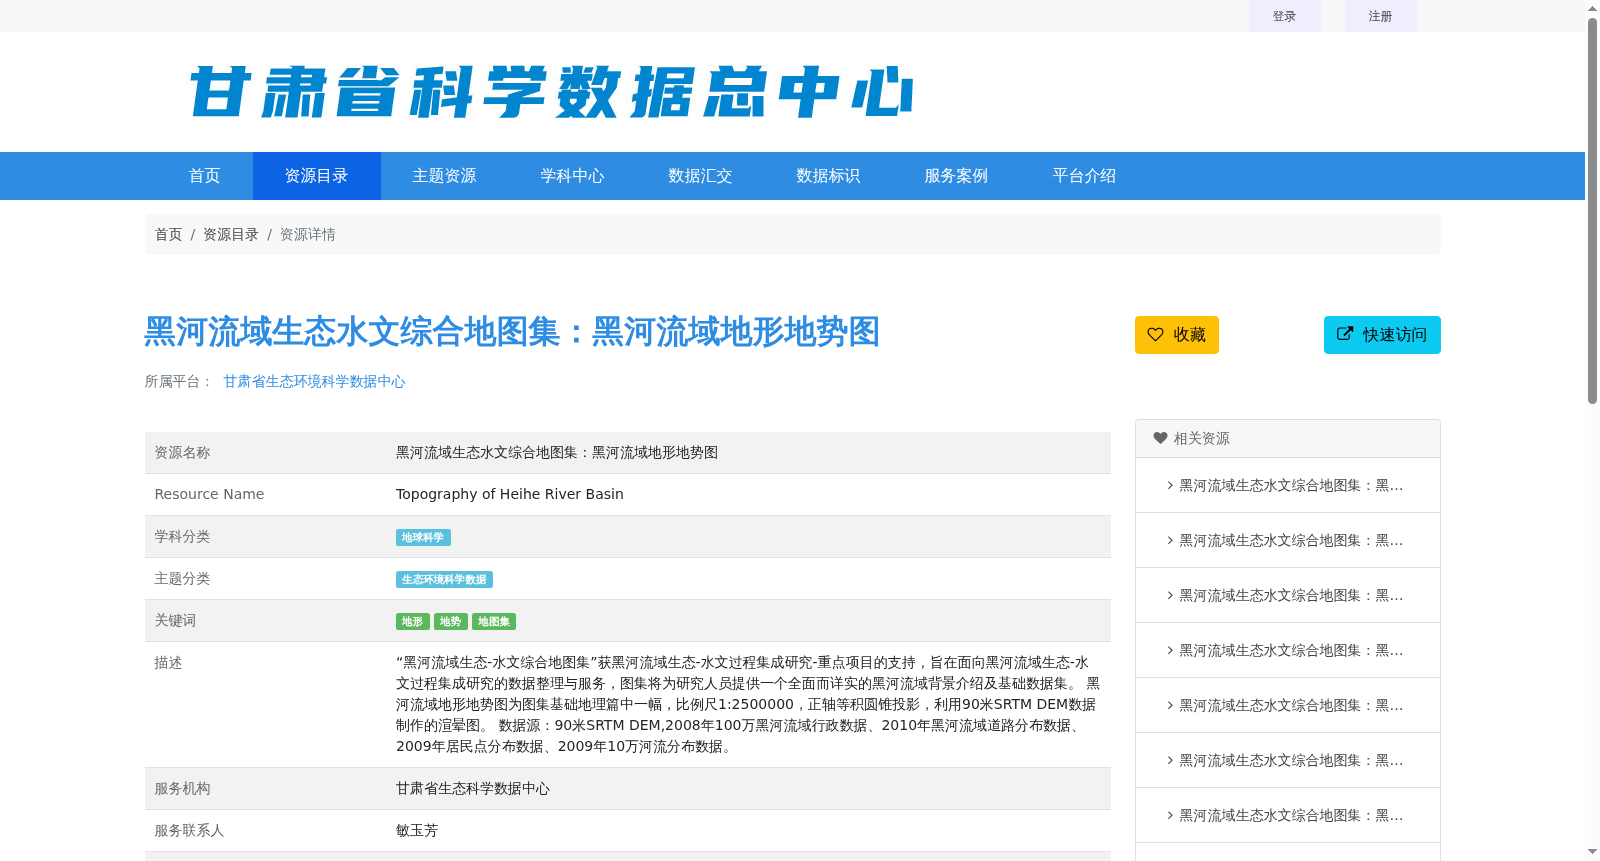Click the scrollbar down arrow
The image size is (1600, 861).
click(x=1592, y=852)
